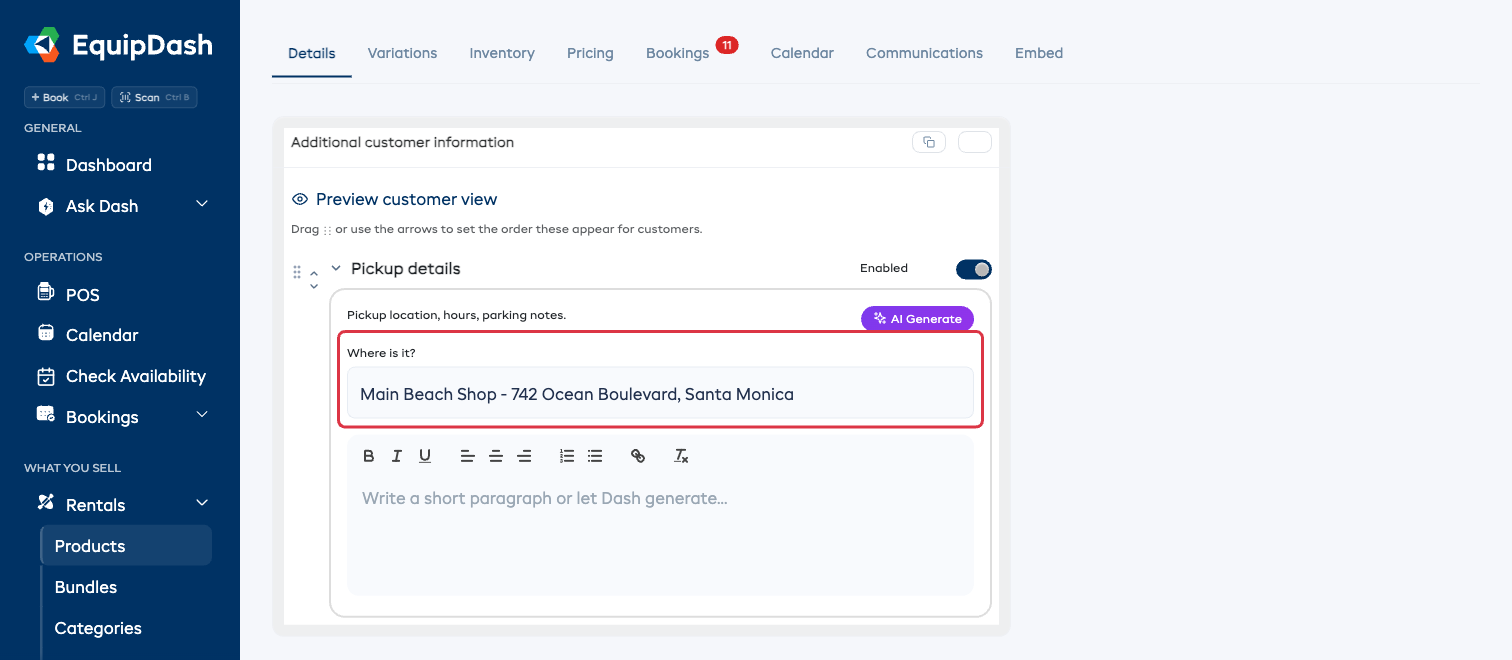
Task: Click the AI Generate button
Action: [917, 319]
